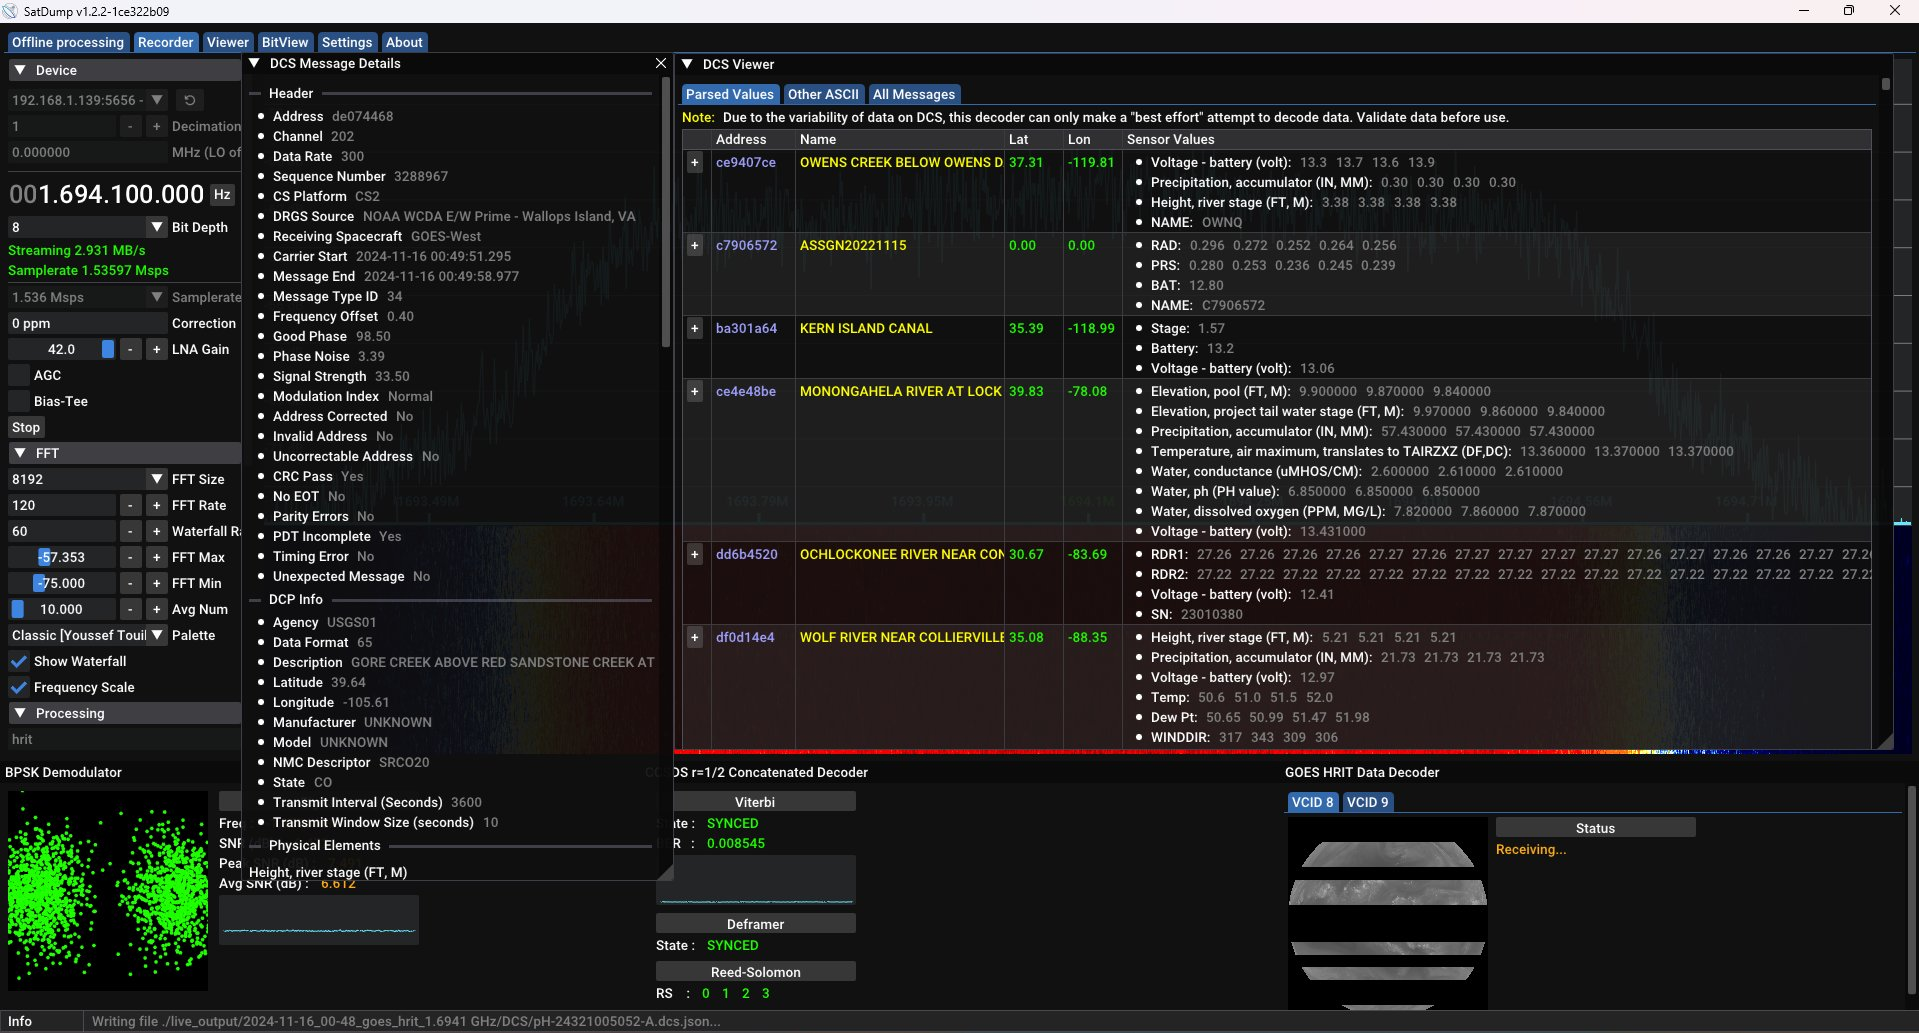Screen dimensions: 1919x1033
Task: Expand the ce4e48be MONONGAHELA RIVER row
Action: [695, 391]
